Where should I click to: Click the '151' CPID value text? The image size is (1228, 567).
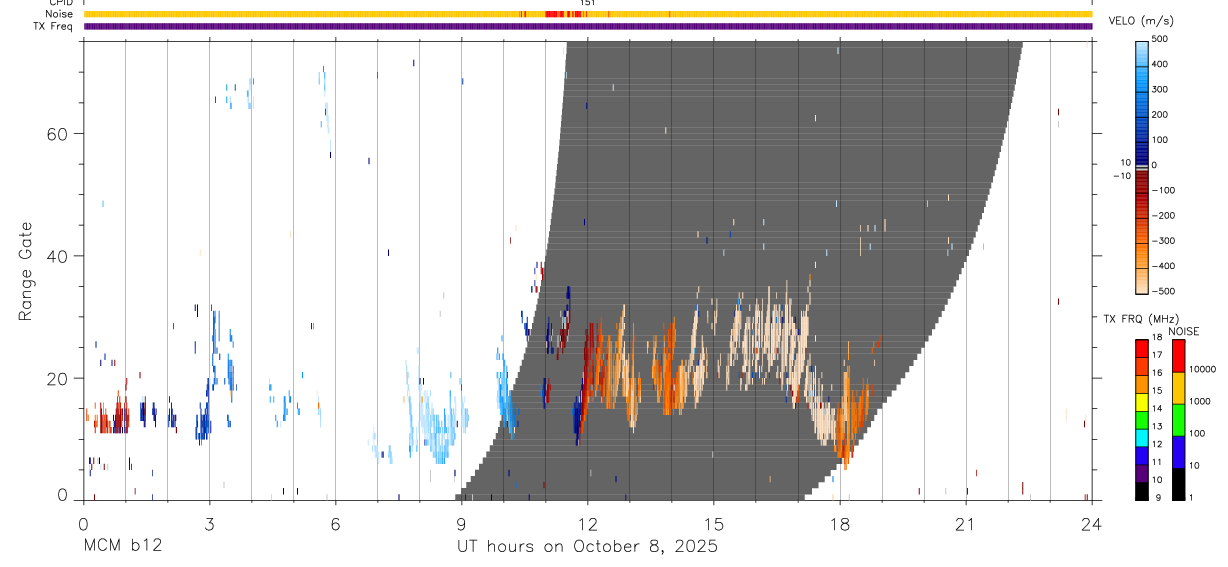588,3
